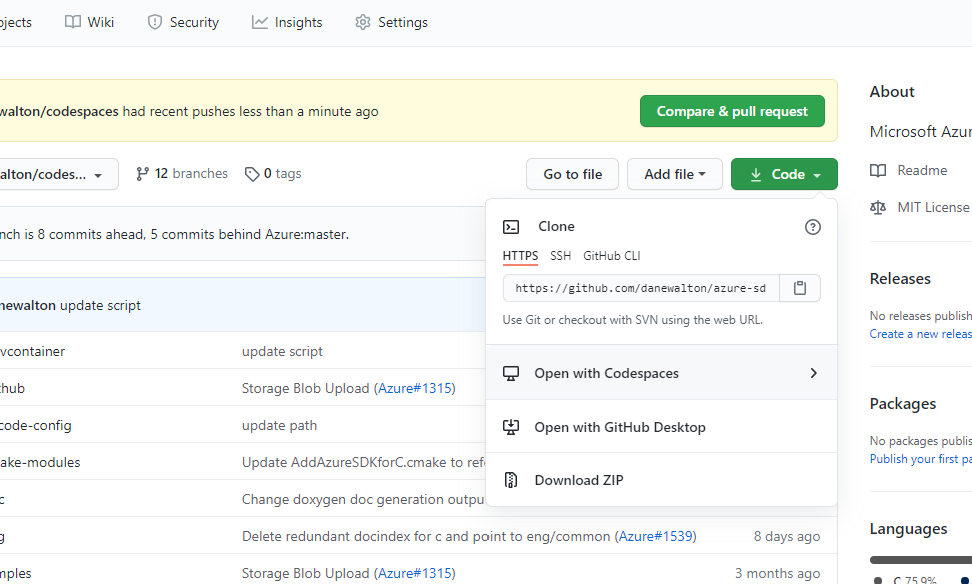Open Delete redundant docindex commit message
Viewport: 972px width, 584px height.
426,536
